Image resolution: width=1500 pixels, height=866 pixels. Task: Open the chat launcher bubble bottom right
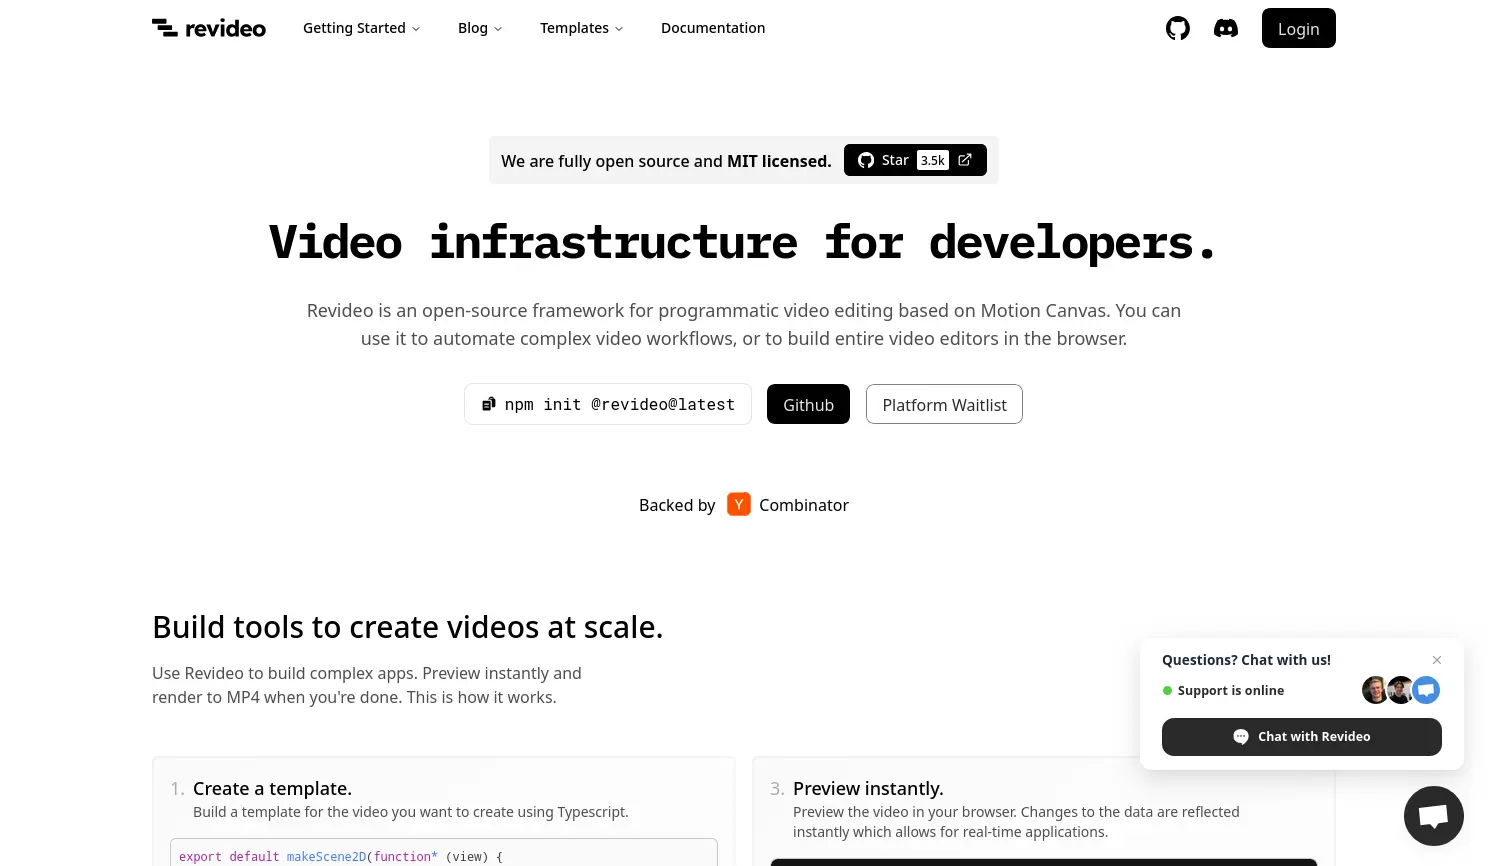(1433, 815)
